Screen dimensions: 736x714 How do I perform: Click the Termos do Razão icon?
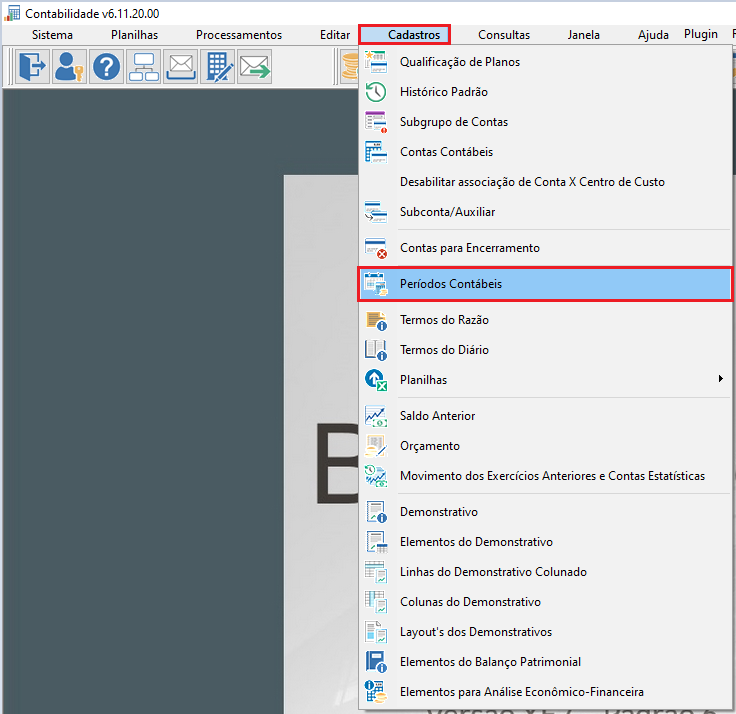click(376, 320)
